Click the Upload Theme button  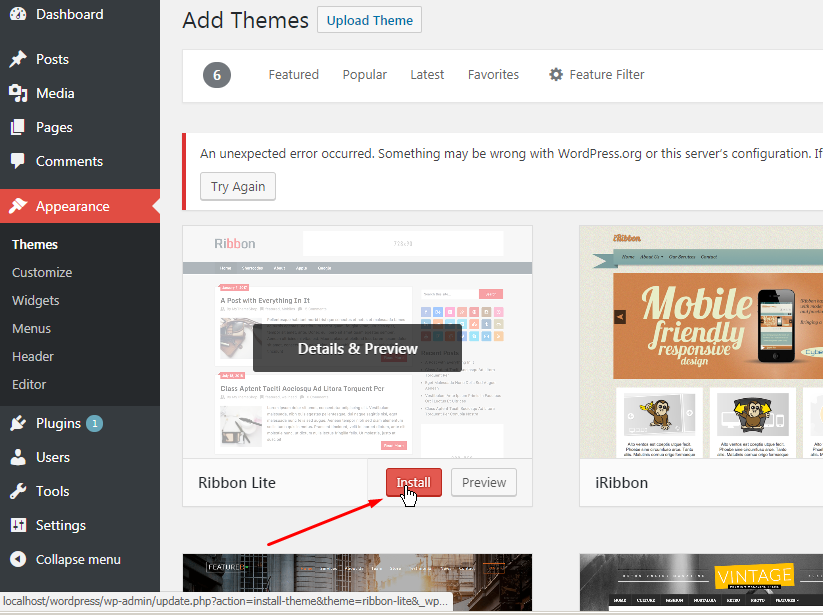(370, 20)
